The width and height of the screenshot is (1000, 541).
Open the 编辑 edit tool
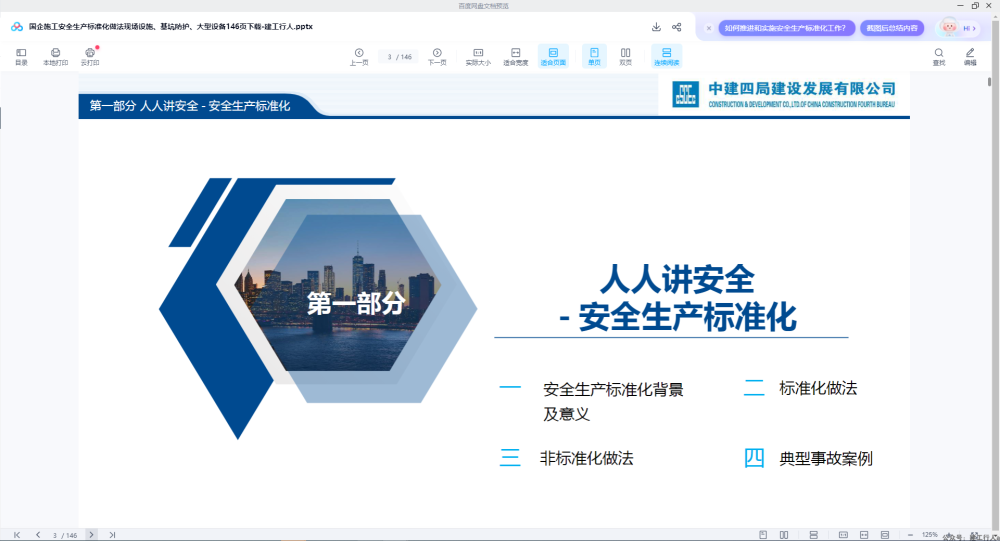(x=970, y=56)
